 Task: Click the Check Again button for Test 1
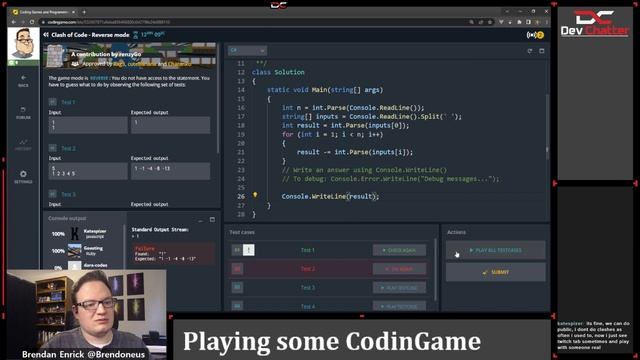pyautogui.click(x=399, y=250)
